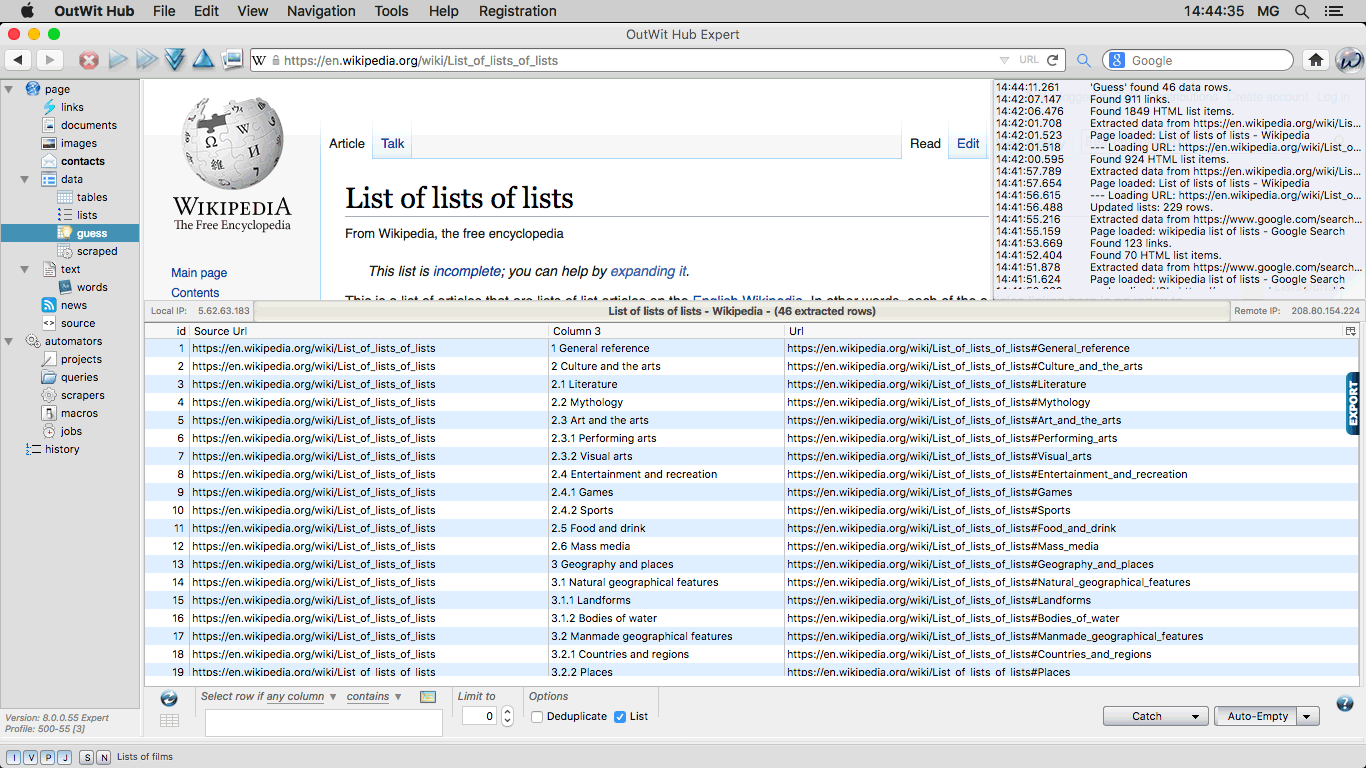1366x768 pixels.
Task: Toggle the I button in status bar
Action: click(x=14, y=757)
